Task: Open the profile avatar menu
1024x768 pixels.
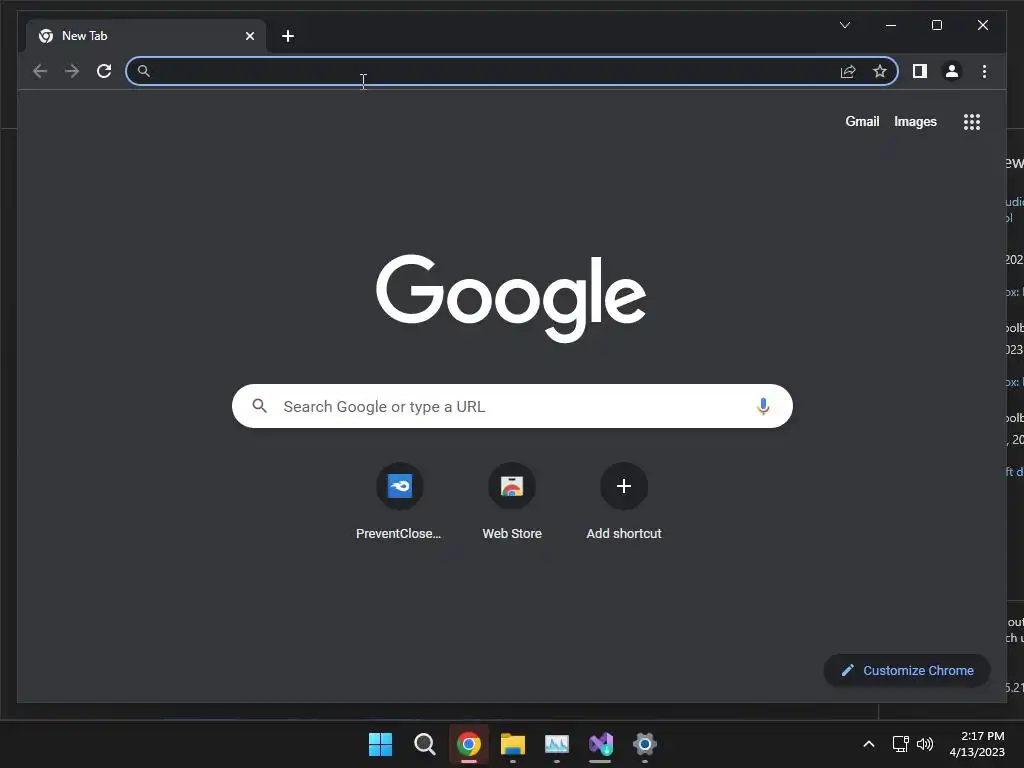Action: tap(952, 71)
